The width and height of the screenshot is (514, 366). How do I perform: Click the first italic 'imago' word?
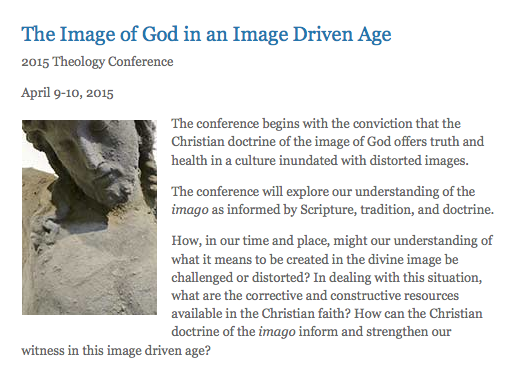click(x=190, y=210)
